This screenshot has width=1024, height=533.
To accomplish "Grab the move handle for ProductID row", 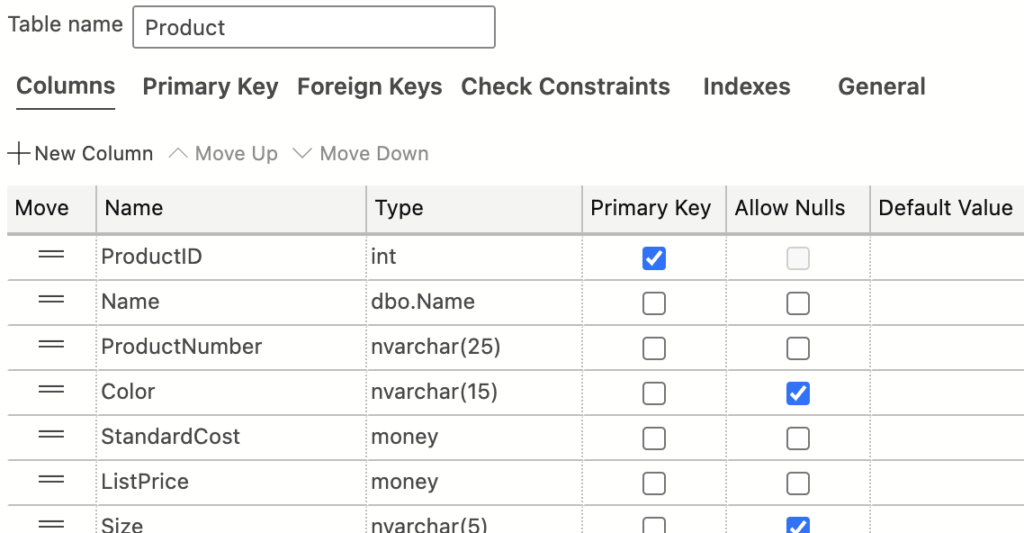I will click(x=52, y=255).
